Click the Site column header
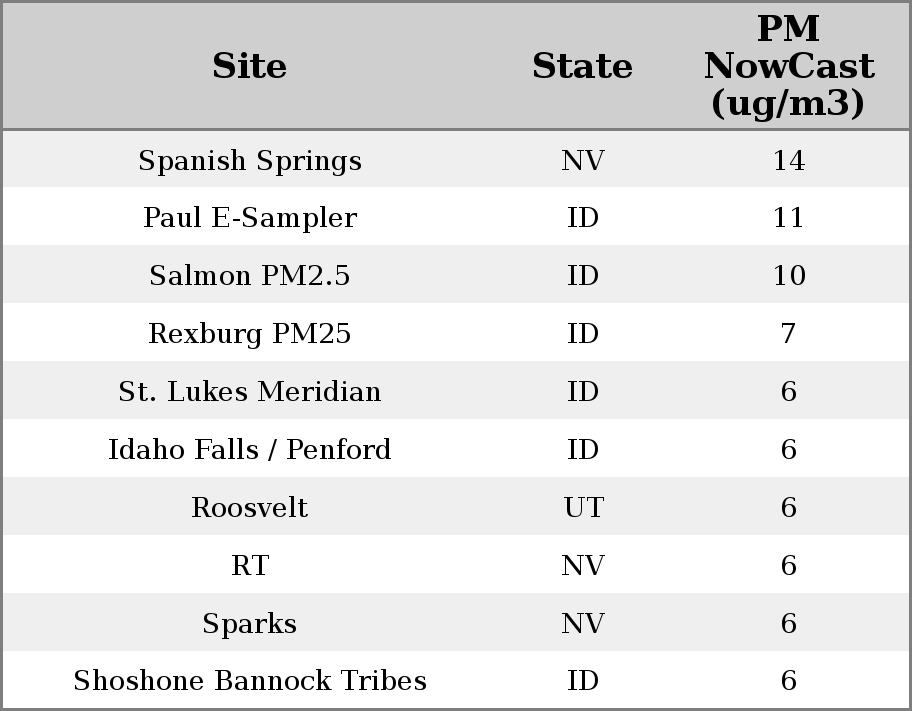Screen dimensions: 912x711 249,67
